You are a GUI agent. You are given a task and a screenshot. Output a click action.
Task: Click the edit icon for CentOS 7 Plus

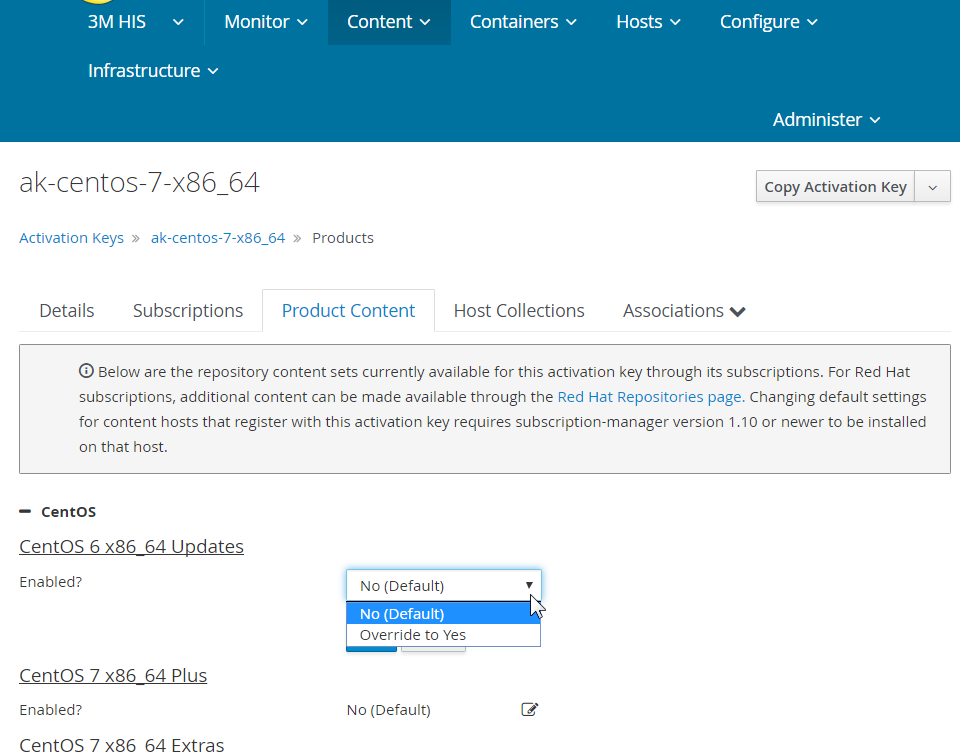tap(530, 710)
